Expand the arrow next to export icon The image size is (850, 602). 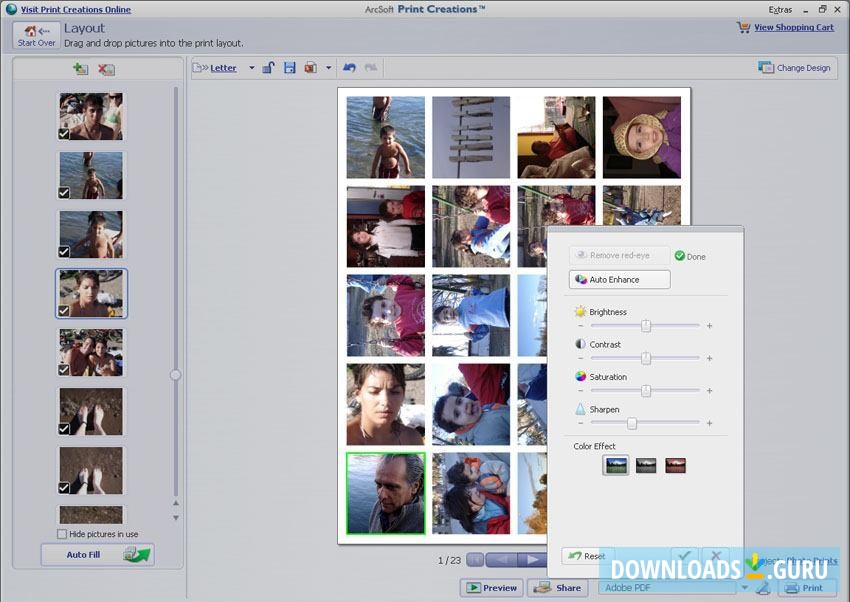[328, 68]
